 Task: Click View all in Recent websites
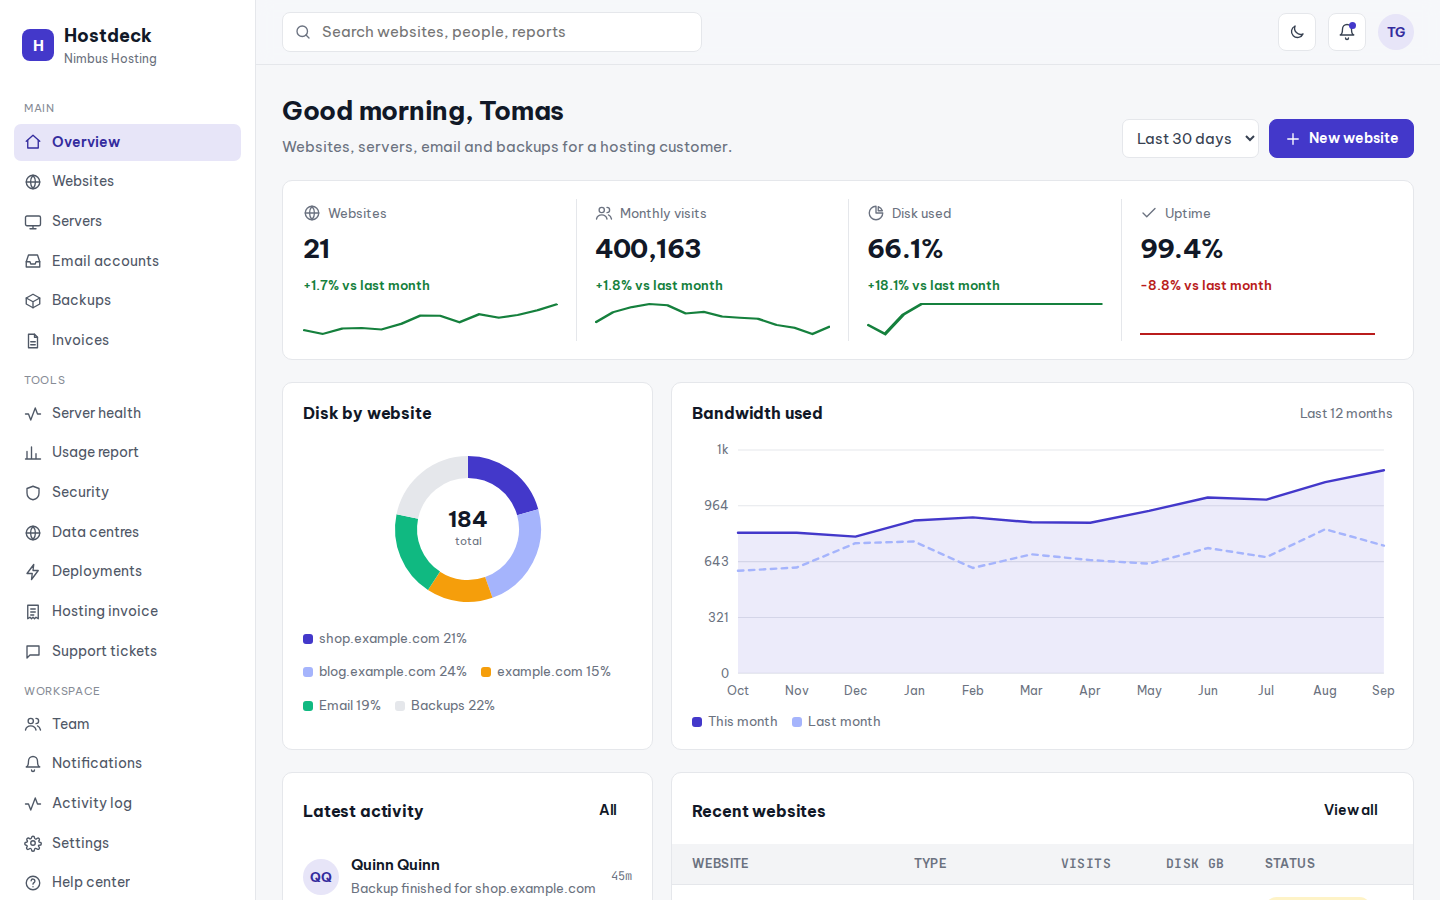point(1351,810)
